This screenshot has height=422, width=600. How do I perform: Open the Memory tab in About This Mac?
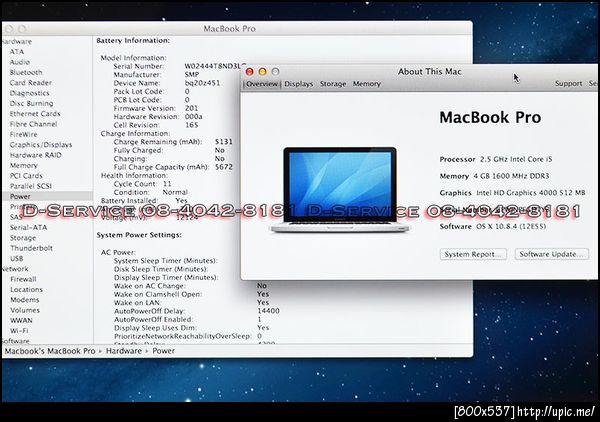[367, 84]
